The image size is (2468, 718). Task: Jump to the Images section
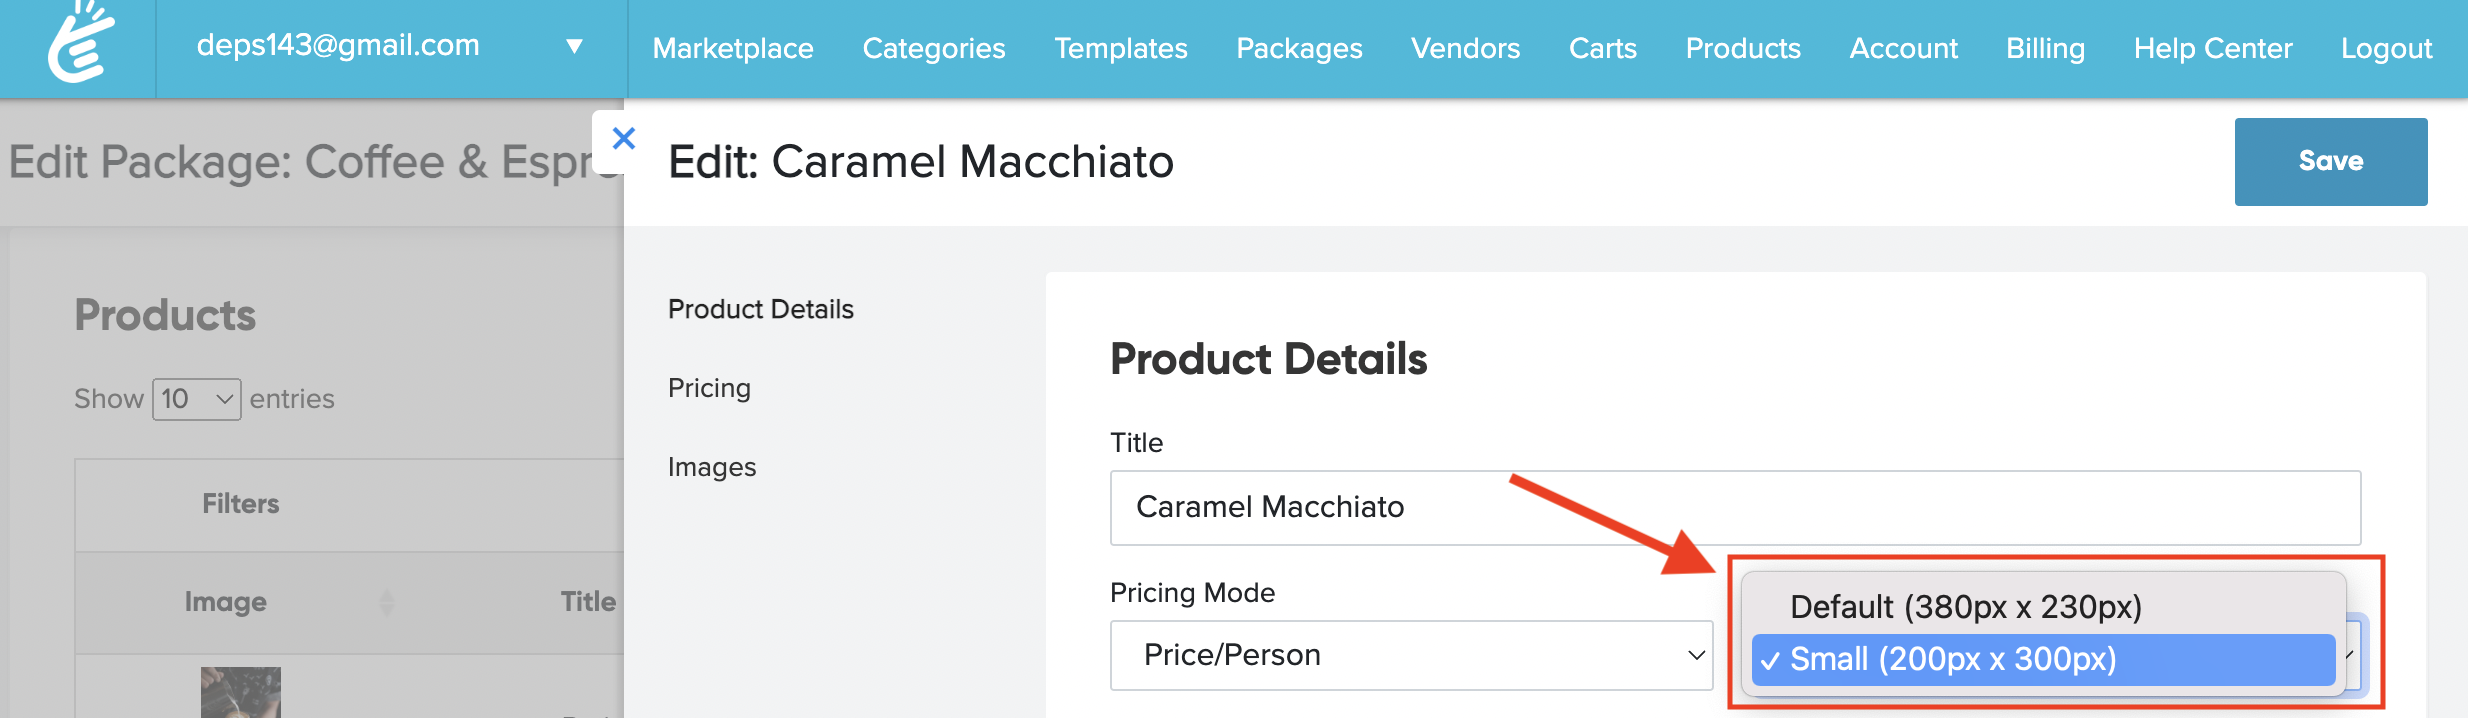[x=711, y=467]
